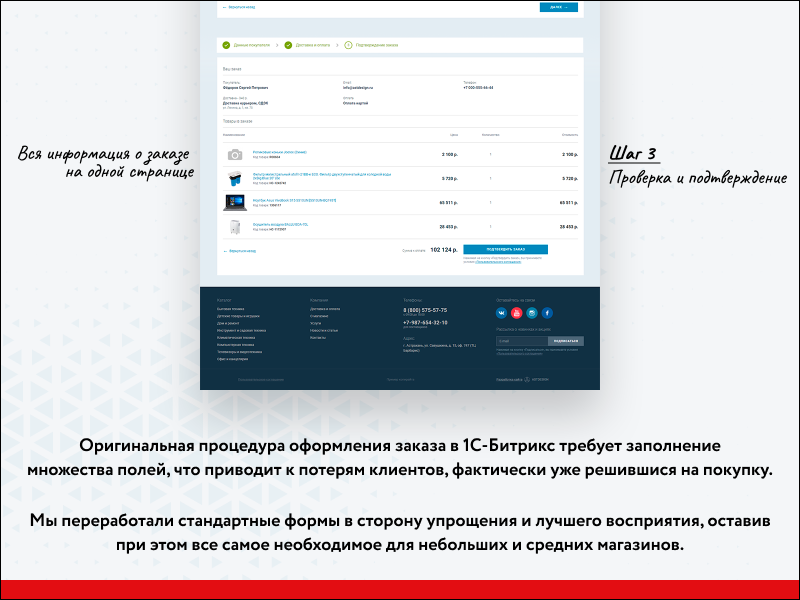Click the Instagram icon in footer

click(532, 313)
